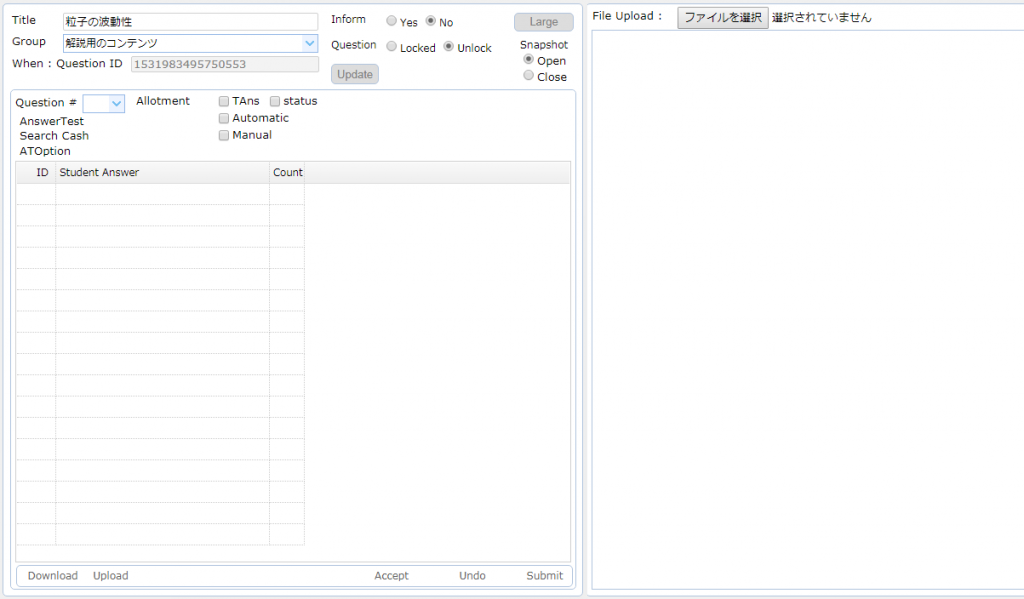Check the Automatic allotment option
This screenshot has width=1024, height=599.
click(x=224, y=118)
